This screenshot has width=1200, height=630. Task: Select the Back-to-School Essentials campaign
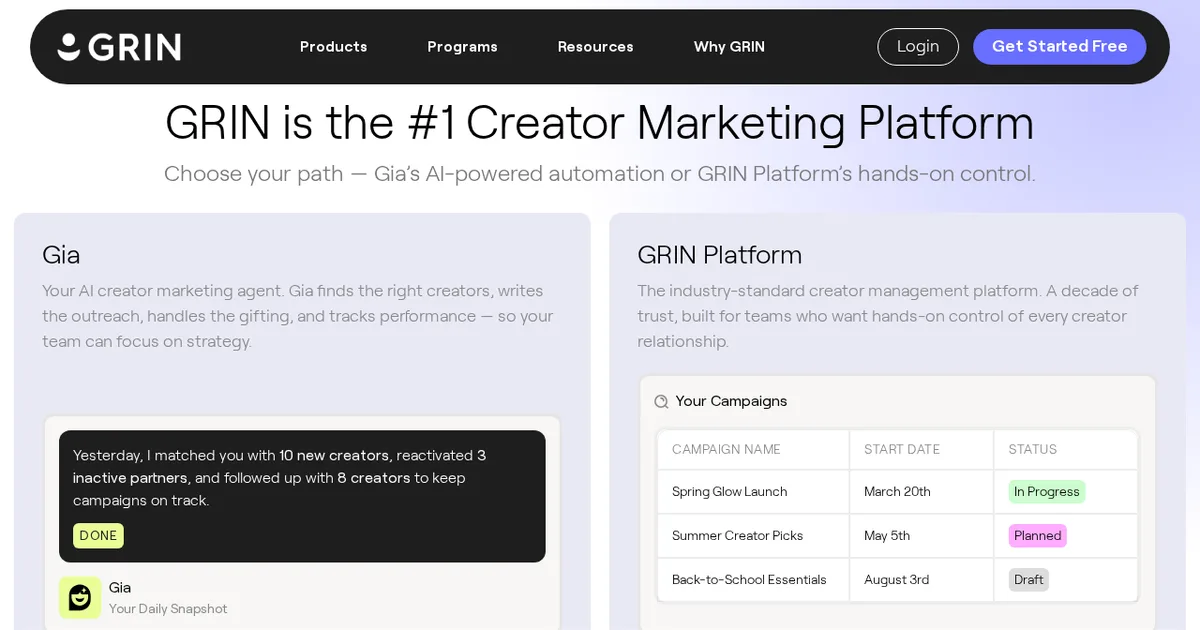(x=749, y=580)
